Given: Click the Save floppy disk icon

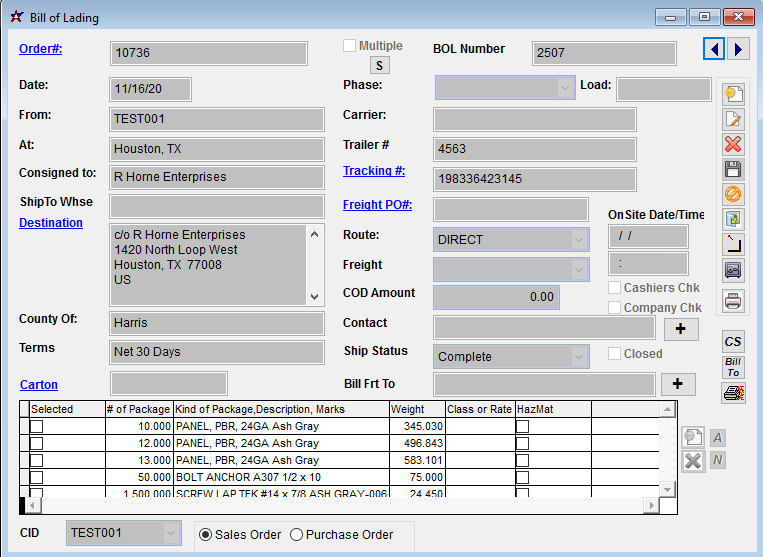Looking at the screenshot, I should point(733,169).
